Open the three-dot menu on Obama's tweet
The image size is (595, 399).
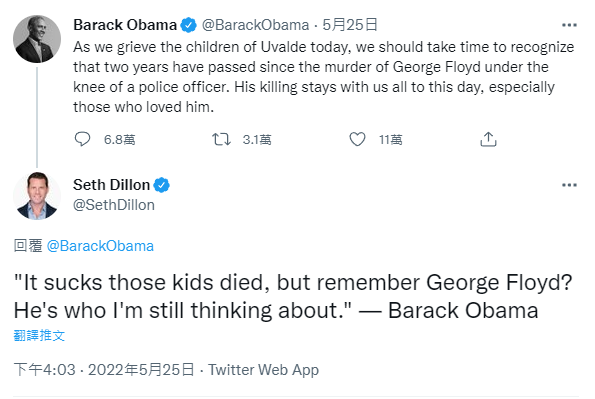569,25
